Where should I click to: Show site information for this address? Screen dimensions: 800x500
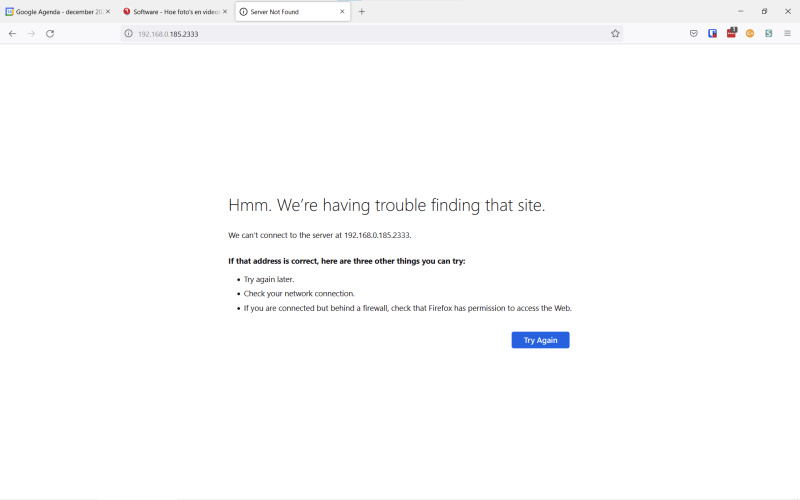tap(128, 33)
